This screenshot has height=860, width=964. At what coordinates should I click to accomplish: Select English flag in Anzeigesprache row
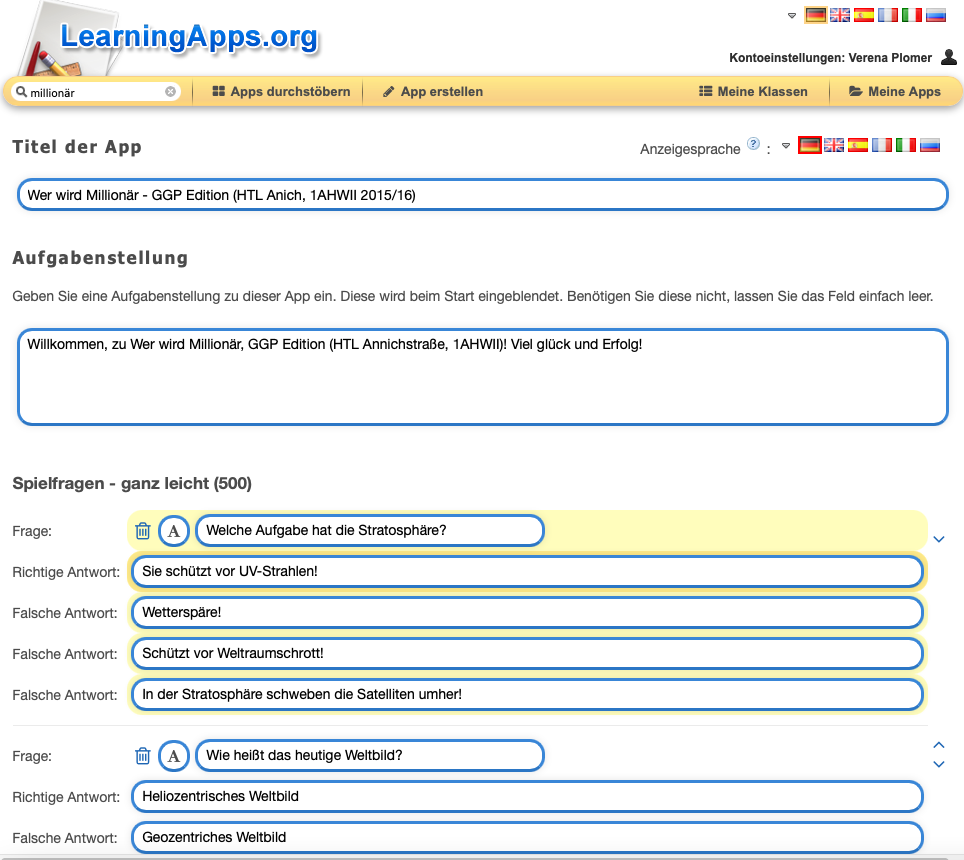point(834,145)
